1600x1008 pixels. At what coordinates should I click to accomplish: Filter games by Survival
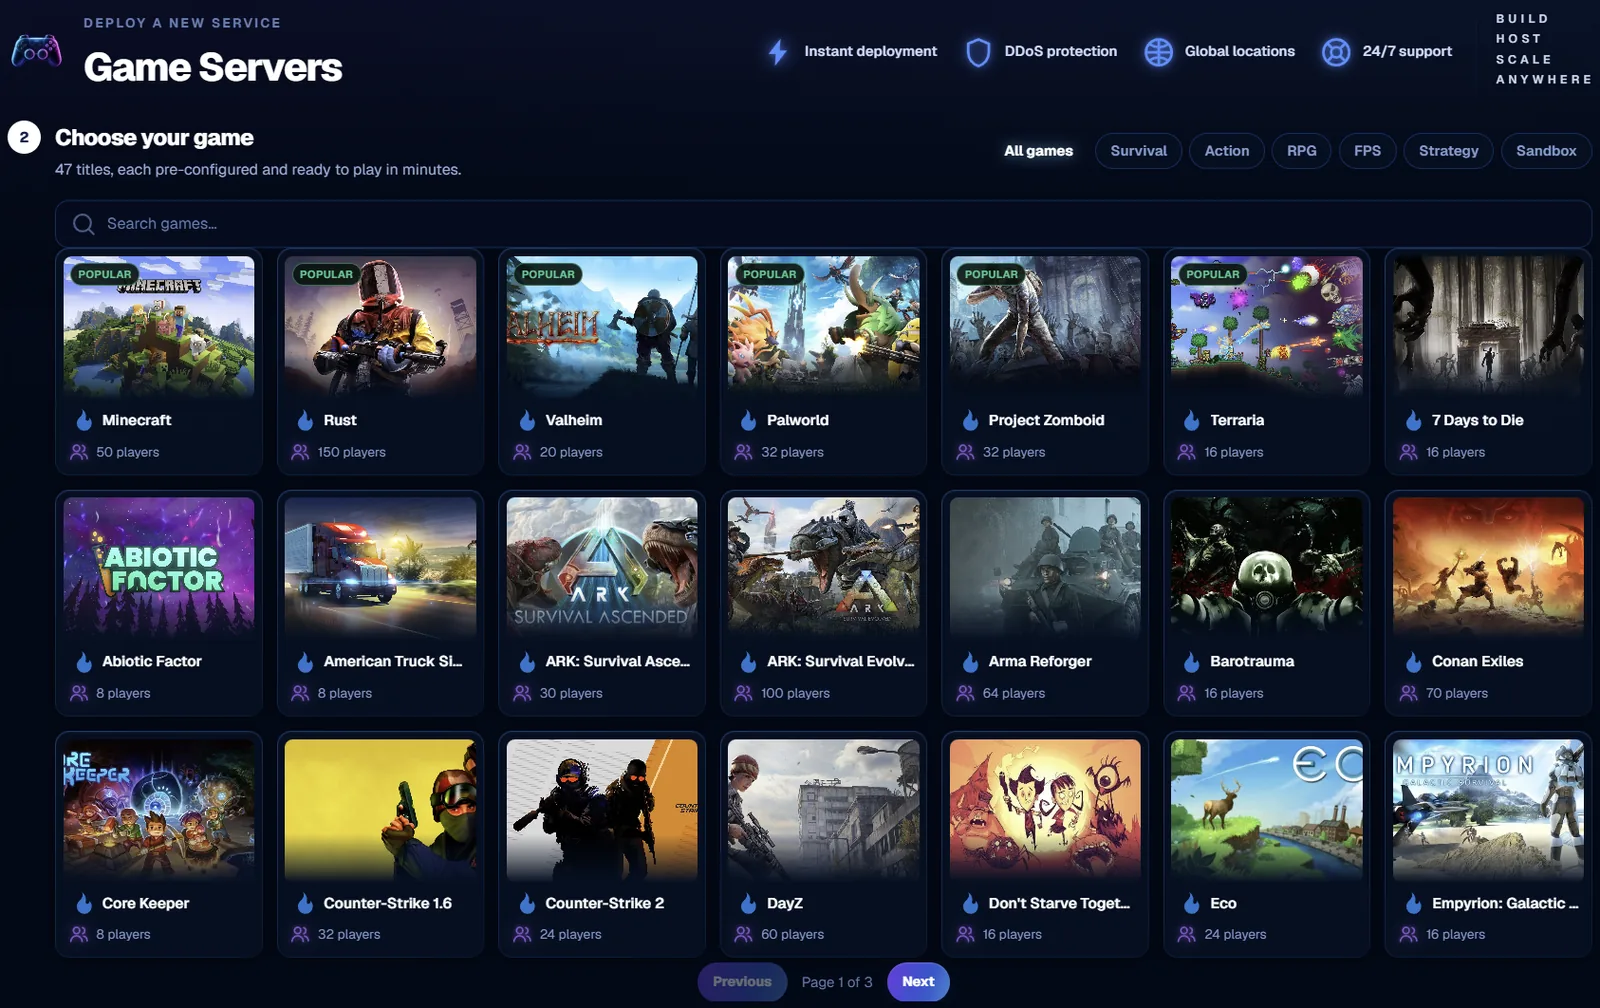[1138, 151]
